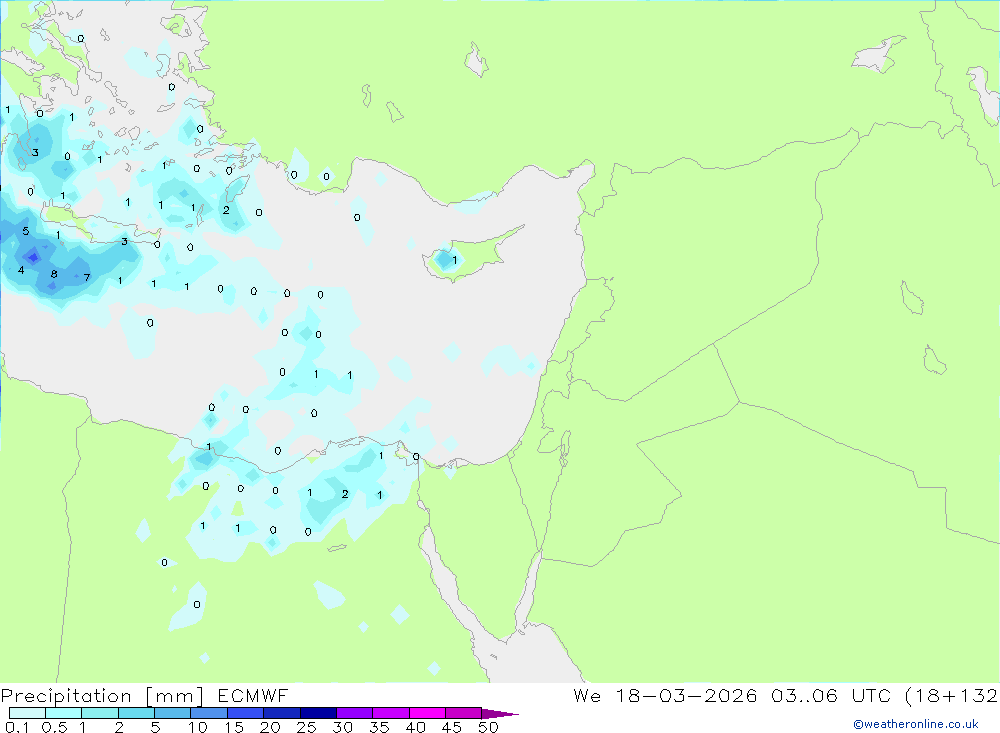Viewport: 1000px width, 733px height.
Task: Click the 10–15 mm blue legend swatch
Action: coord(209,713)
